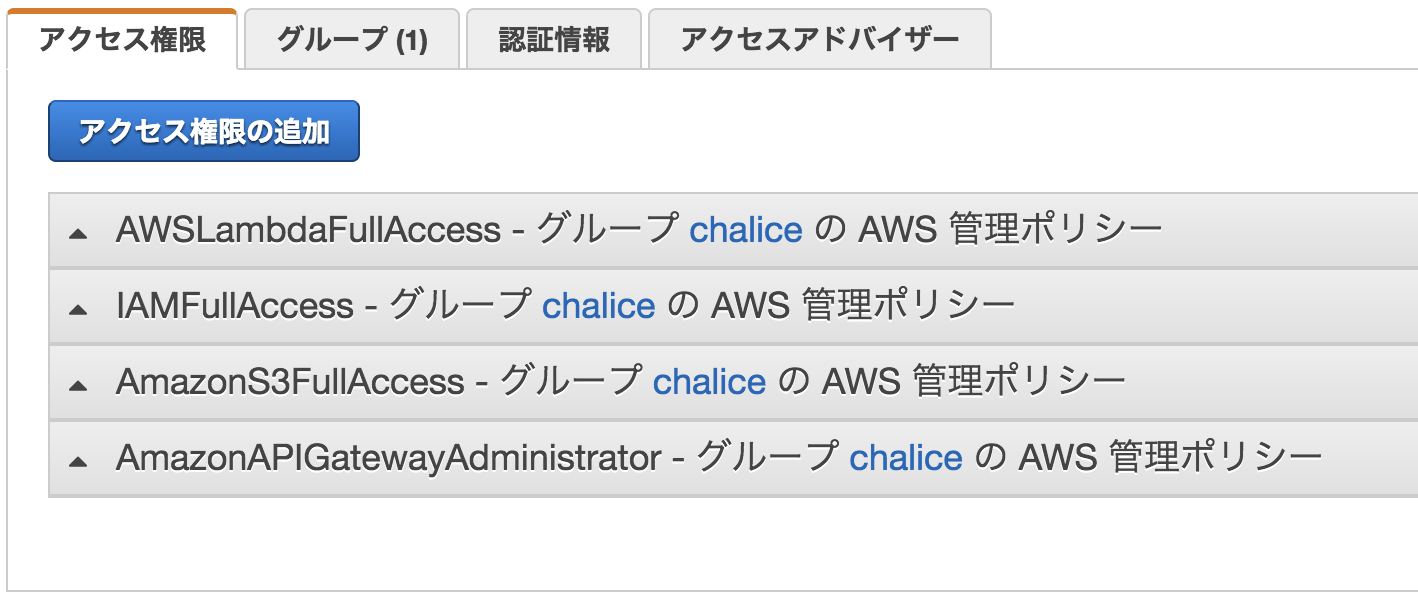Open the chalice link in AmazonS3FullAccess row
1418x600 pixels.
(710, 382)
